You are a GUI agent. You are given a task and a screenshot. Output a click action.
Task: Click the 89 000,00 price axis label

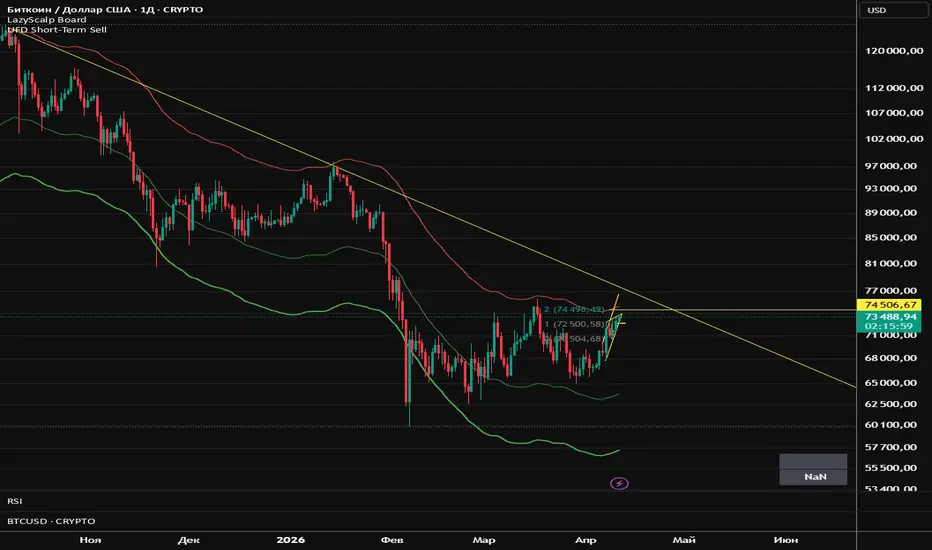891,213
